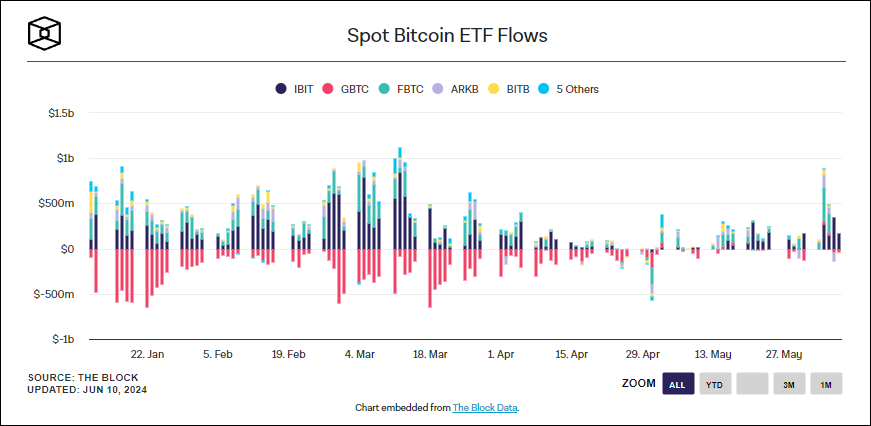Select the ALL zoom range
This screenshot has height=426, width=871.
point(678,384)
